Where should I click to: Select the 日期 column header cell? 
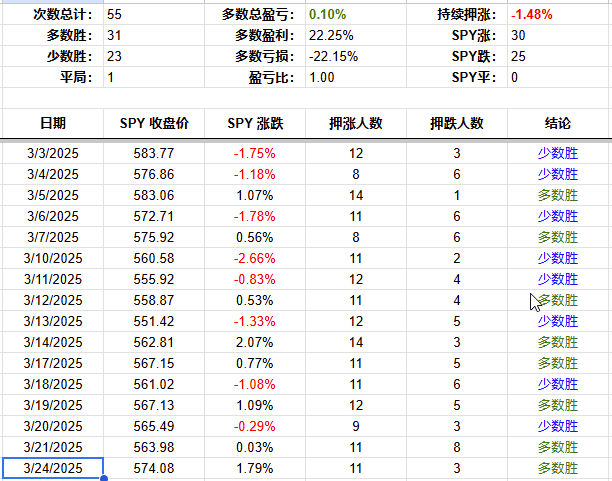coord(53,124)
